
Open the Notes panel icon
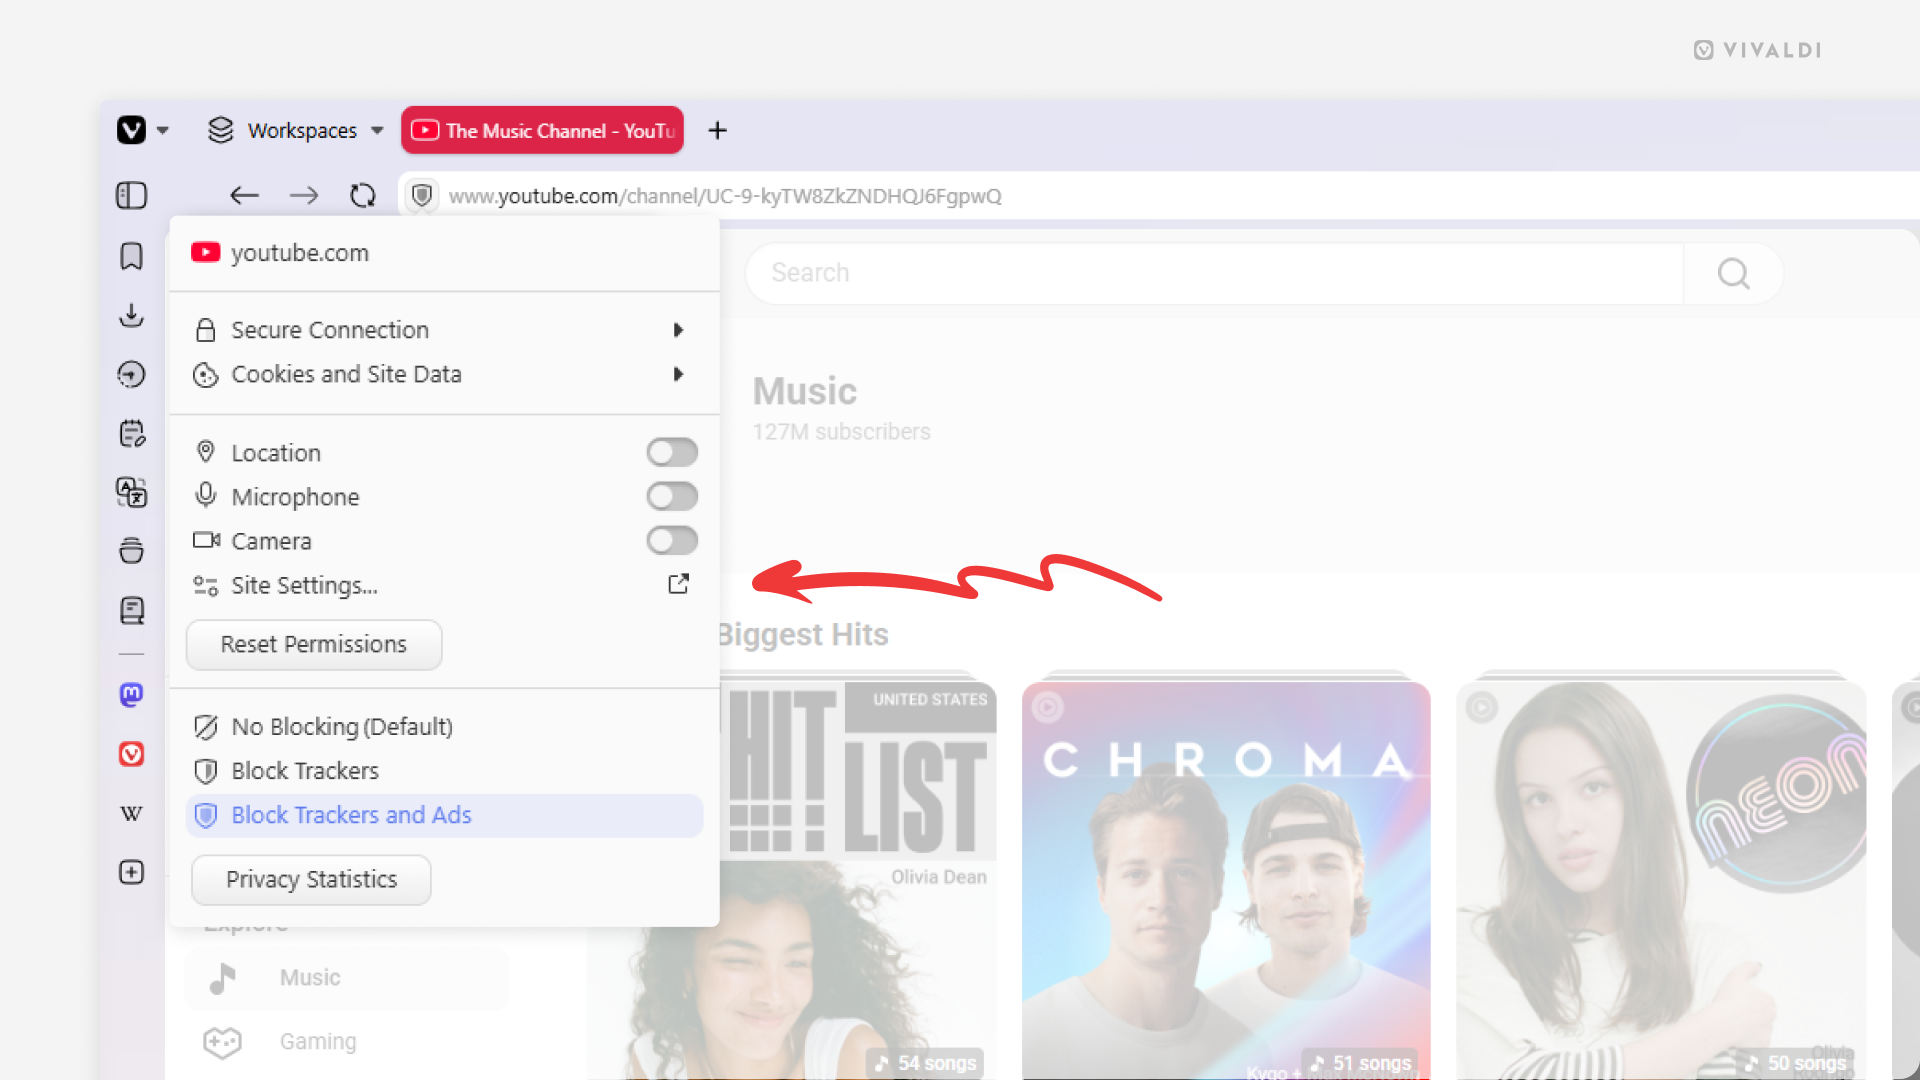coord(132,433)
